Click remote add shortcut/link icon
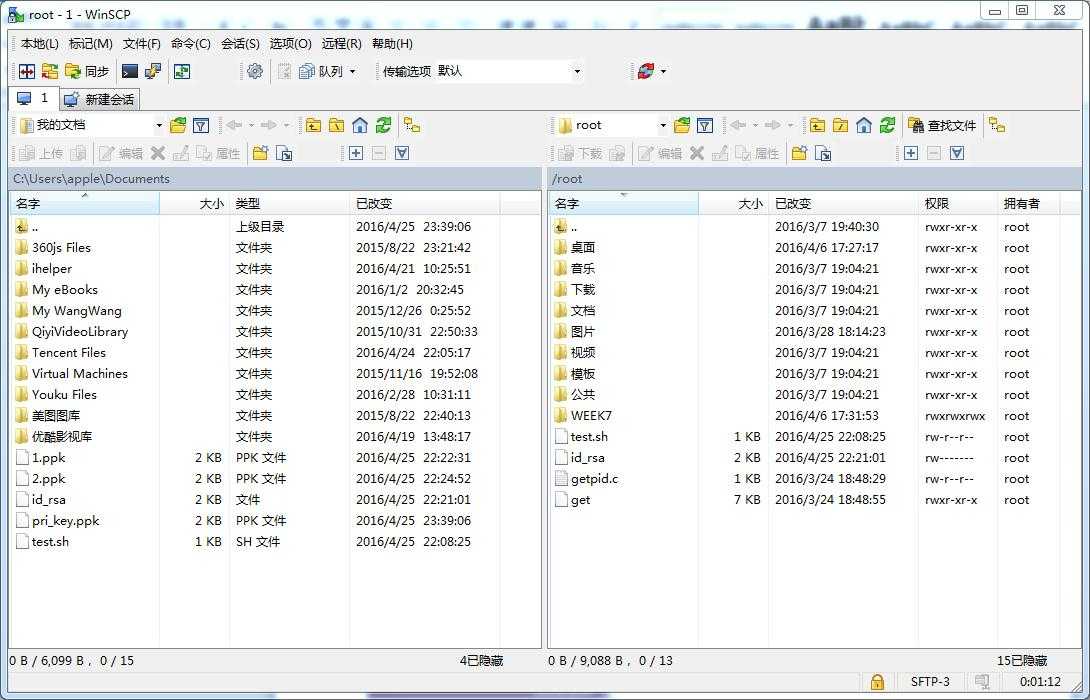1090x700 pixels. [x=823, y=153]
